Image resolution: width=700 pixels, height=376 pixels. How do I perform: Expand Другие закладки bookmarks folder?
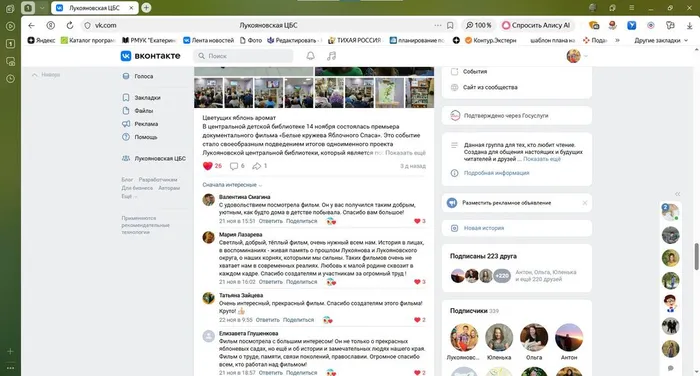661,40
